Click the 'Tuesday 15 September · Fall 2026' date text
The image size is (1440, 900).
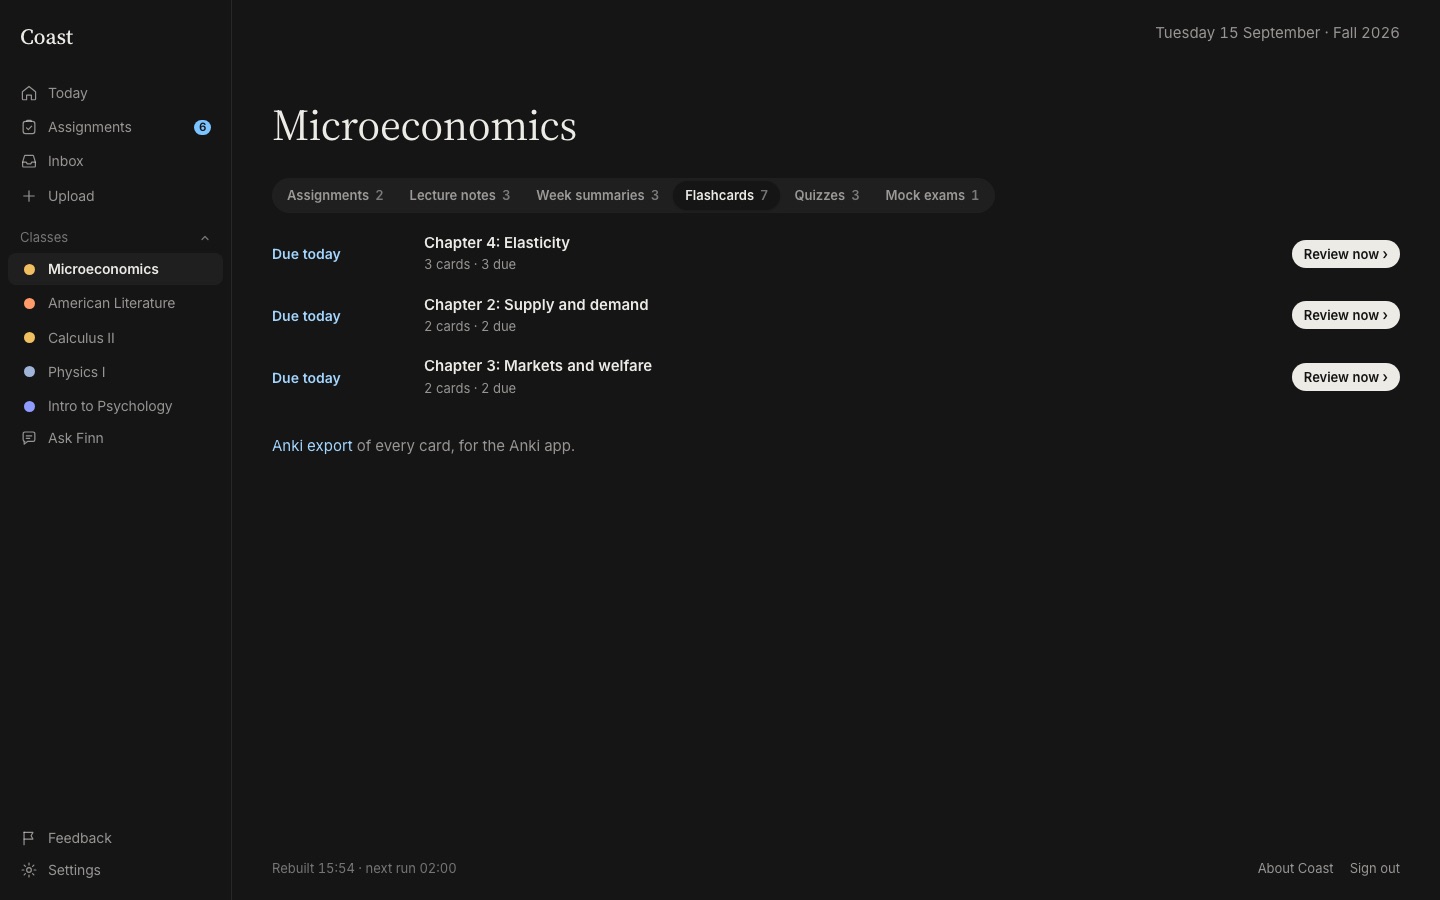[x=1277, y=33]
